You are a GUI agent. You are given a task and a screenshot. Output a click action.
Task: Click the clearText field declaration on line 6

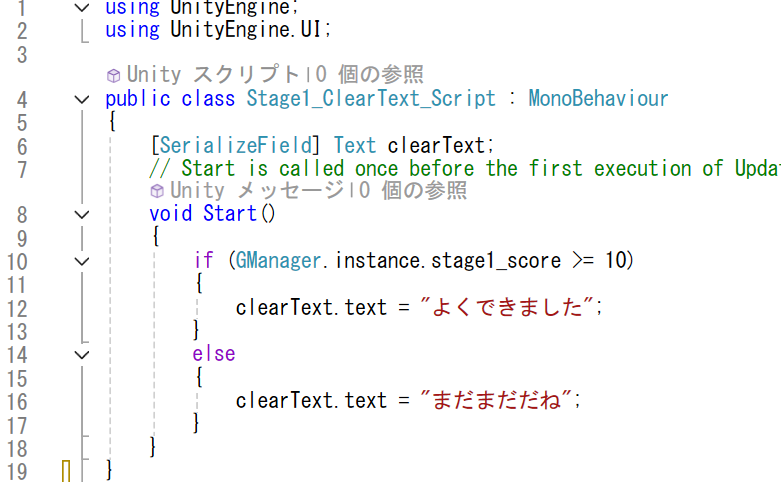pos(436,145)
